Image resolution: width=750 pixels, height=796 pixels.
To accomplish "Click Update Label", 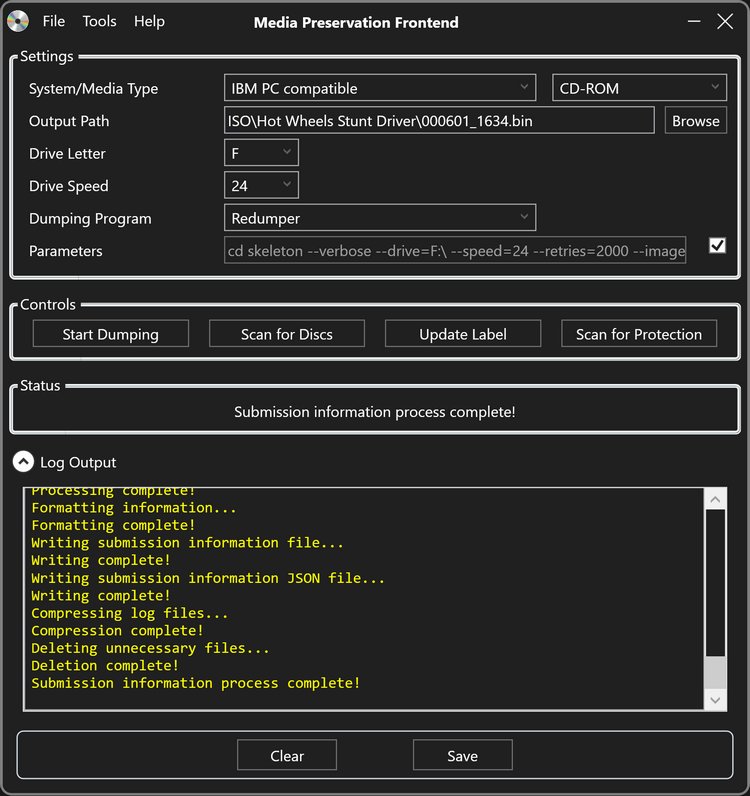I will coord(463,334).
